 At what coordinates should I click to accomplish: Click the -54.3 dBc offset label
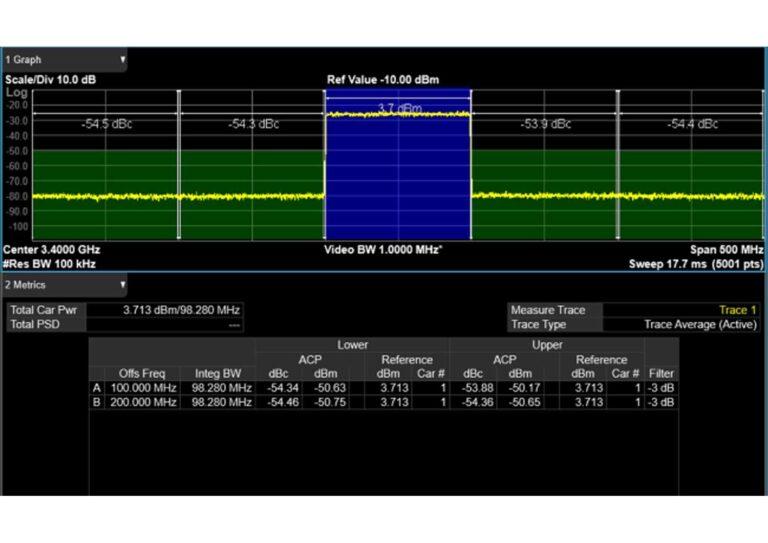coord(253,124)
